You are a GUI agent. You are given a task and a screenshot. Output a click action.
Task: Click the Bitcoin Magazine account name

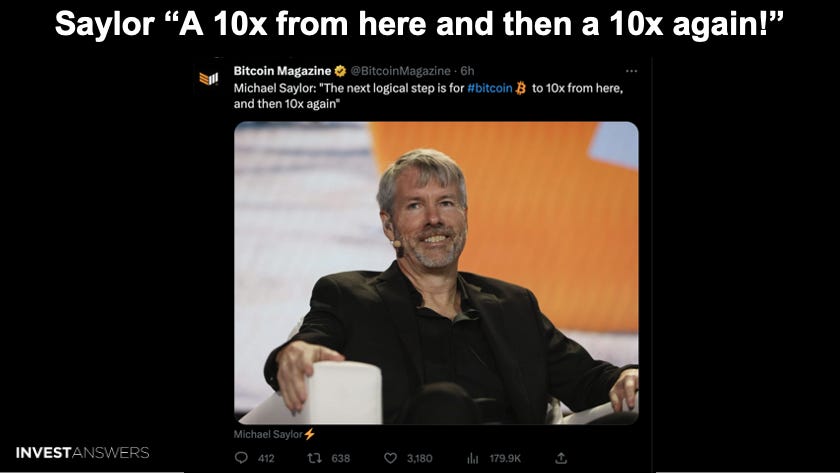point(282,71)
